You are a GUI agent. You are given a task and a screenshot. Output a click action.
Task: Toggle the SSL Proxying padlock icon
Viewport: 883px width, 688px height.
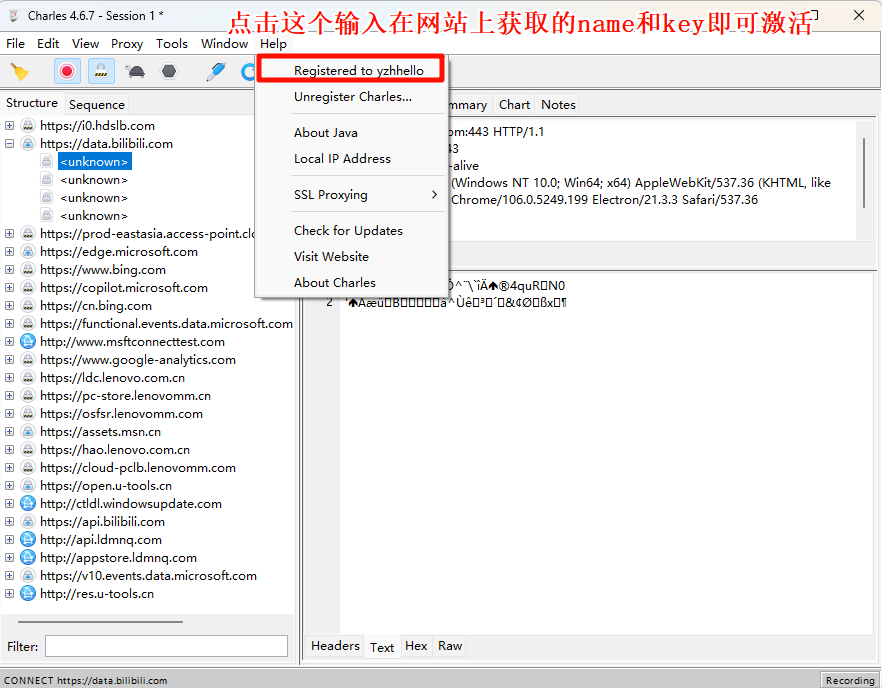click(x=100, y=71)
